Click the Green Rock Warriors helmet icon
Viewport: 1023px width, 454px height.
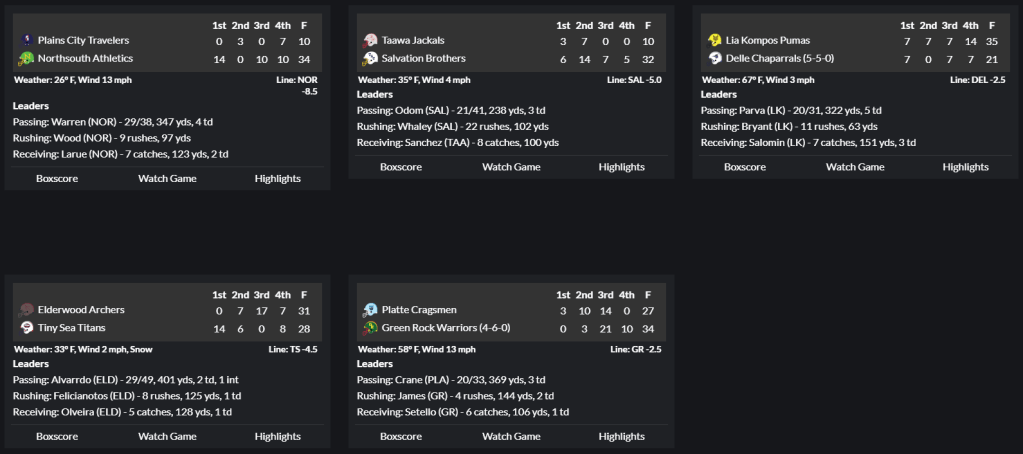pyautogui.click(x=371, y=328)
